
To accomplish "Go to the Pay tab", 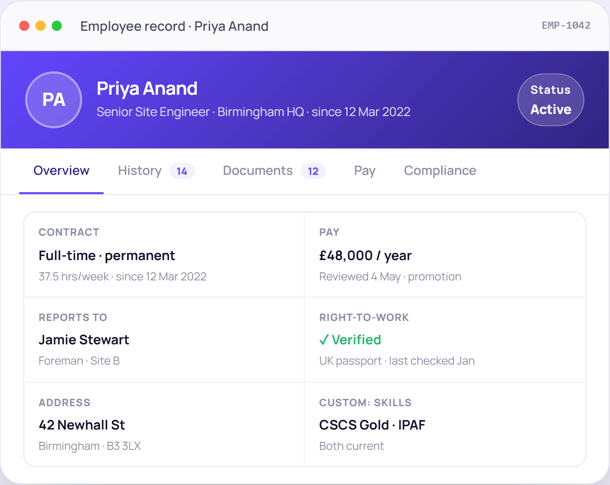I will (x=365, y=171).
